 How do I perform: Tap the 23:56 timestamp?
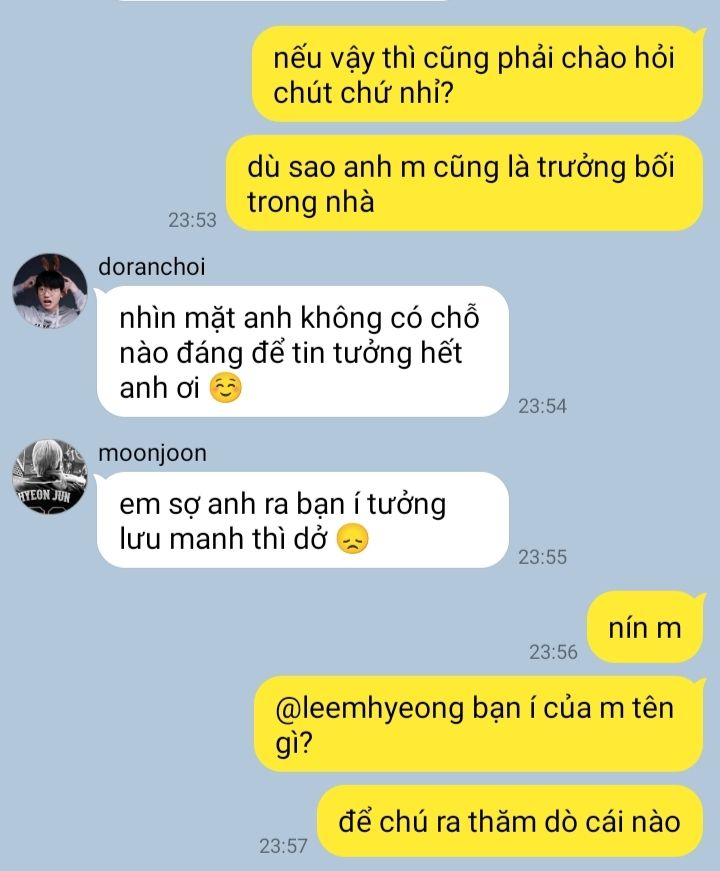click(553, 652)
